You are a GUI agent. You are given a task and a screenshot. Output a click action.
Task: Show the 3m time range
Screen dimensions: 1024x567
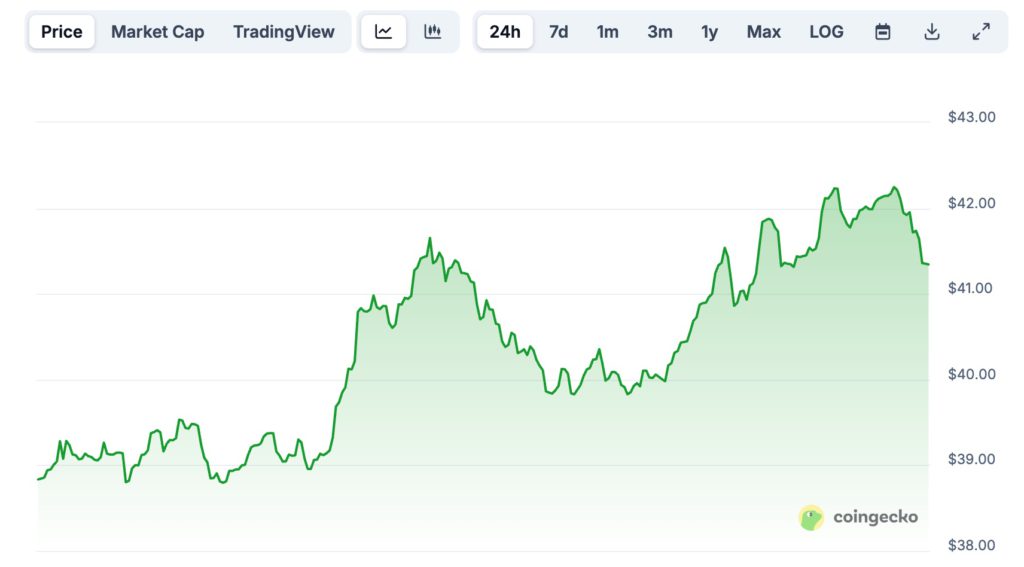(660, 32)
